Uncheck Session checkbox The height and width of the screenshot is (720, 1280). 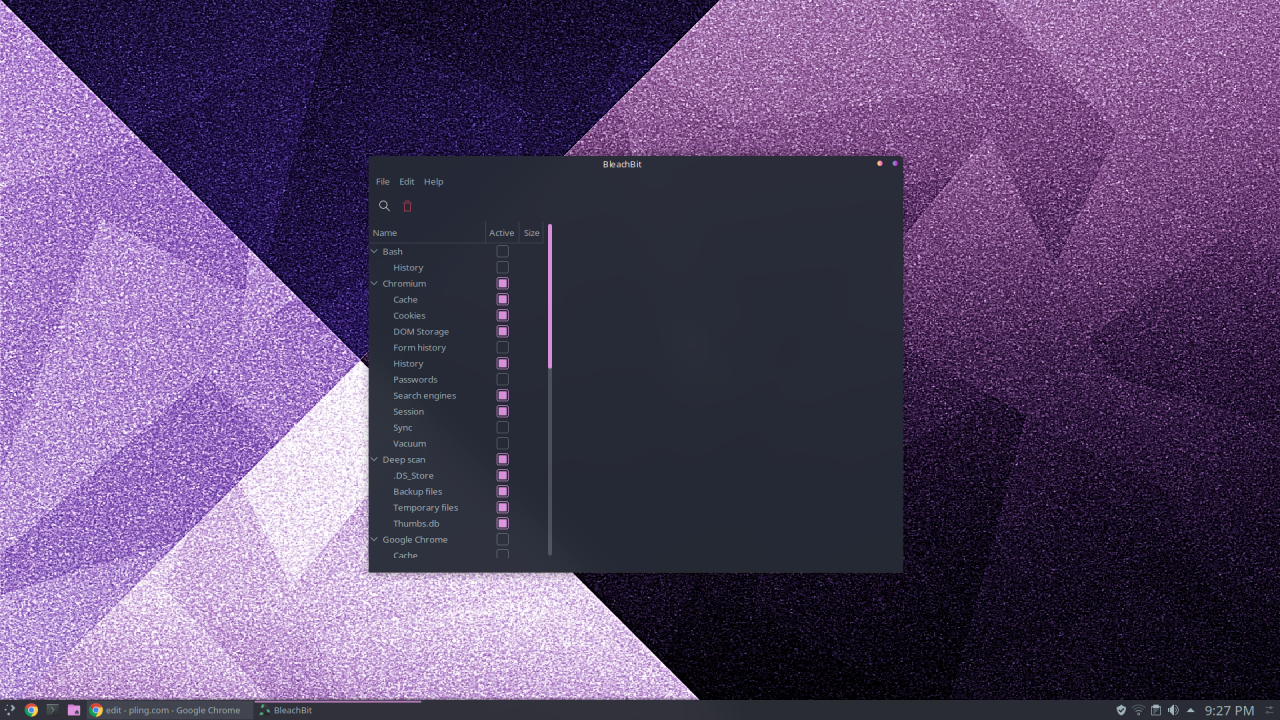click(502, 411)
